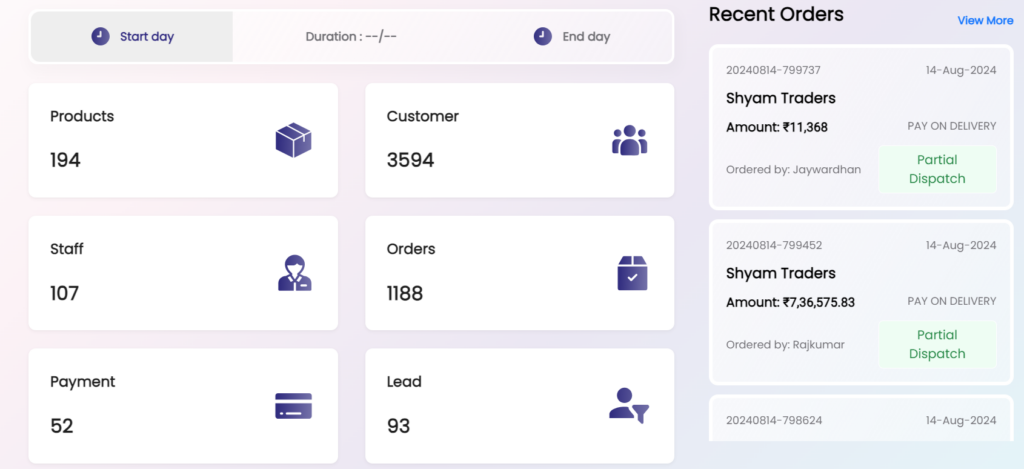This screenshot has width=1024, height=469.
Task: Click the 14-Aug-2024 date on order 798624
Action: point(961,420)
